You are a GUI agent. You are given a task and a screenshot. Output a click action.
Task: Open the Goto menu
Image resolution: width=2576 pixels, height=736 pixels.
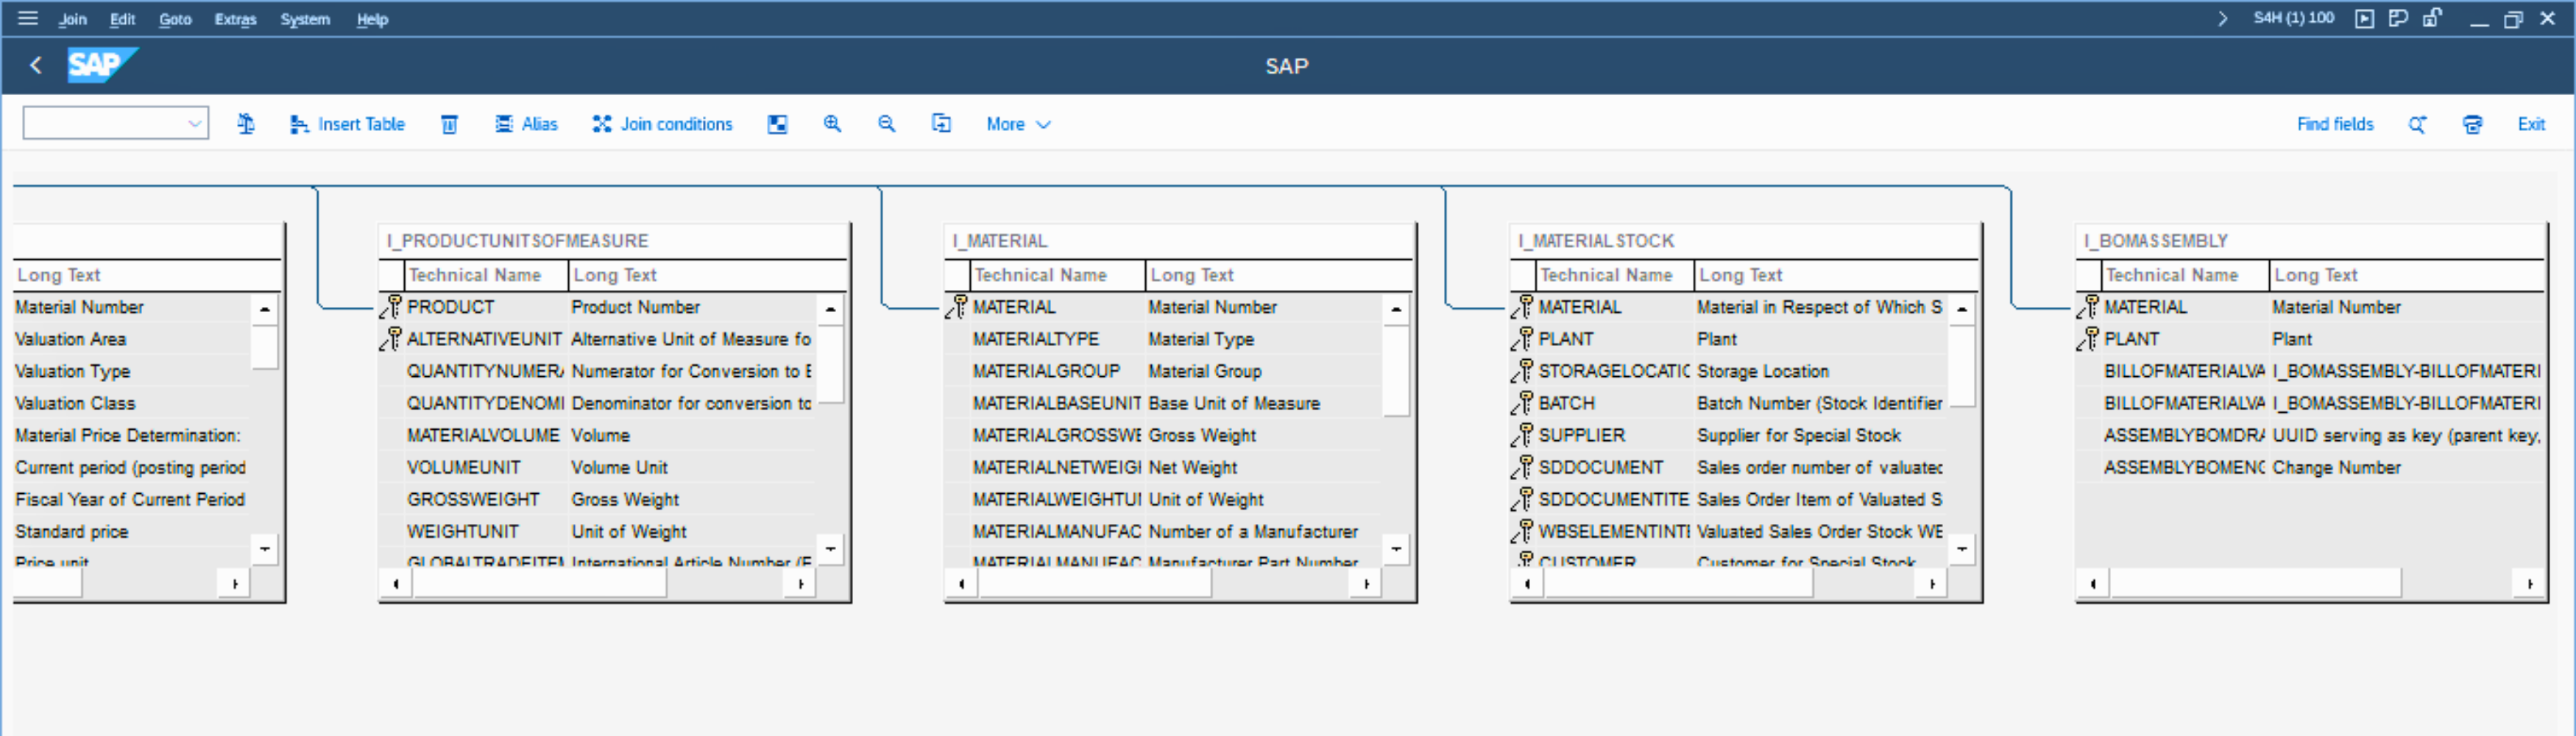175,19
